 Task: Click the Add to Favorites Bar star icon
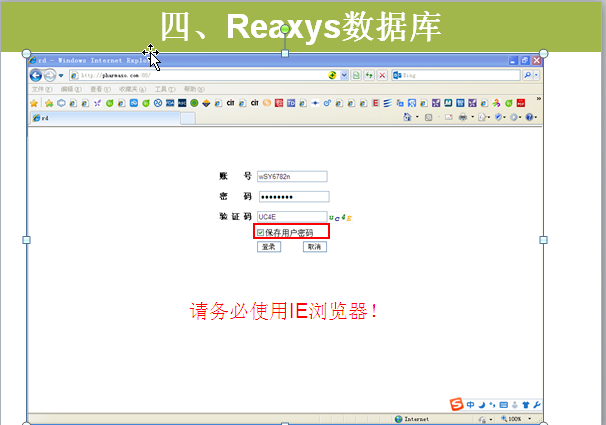tap(49, 103)
